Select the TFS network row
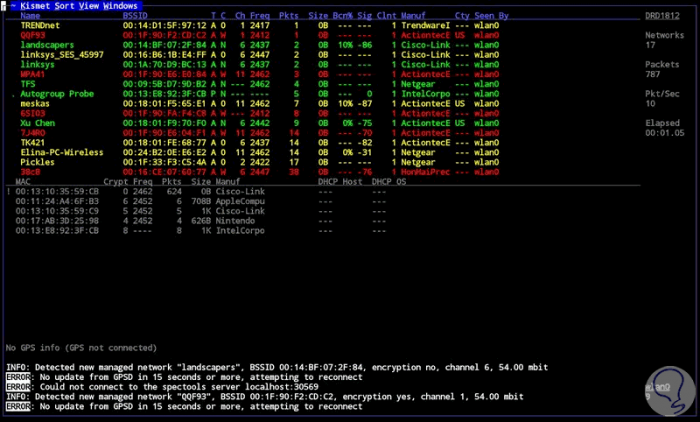 point(259,84)
